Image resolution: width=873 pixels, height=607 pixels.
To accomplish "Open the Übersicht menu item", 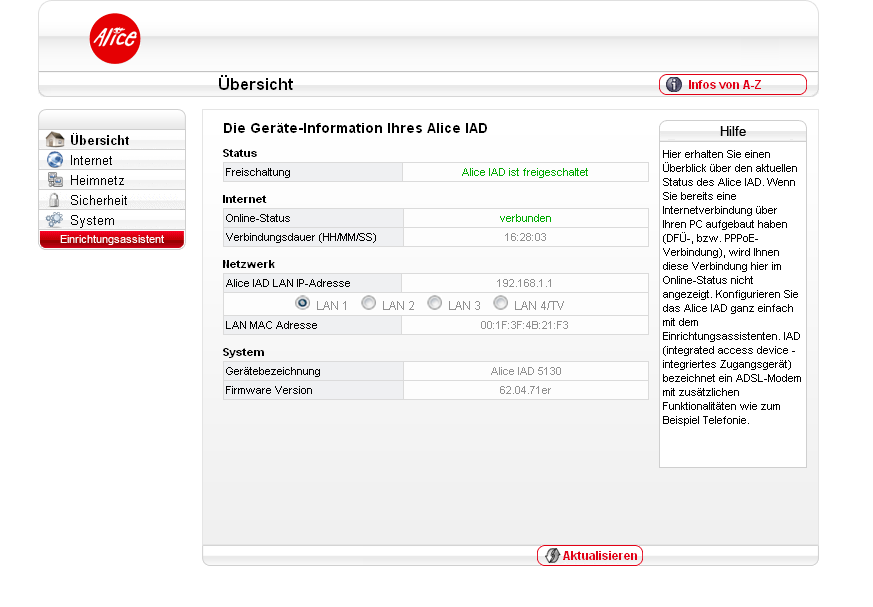I will 112,140.
